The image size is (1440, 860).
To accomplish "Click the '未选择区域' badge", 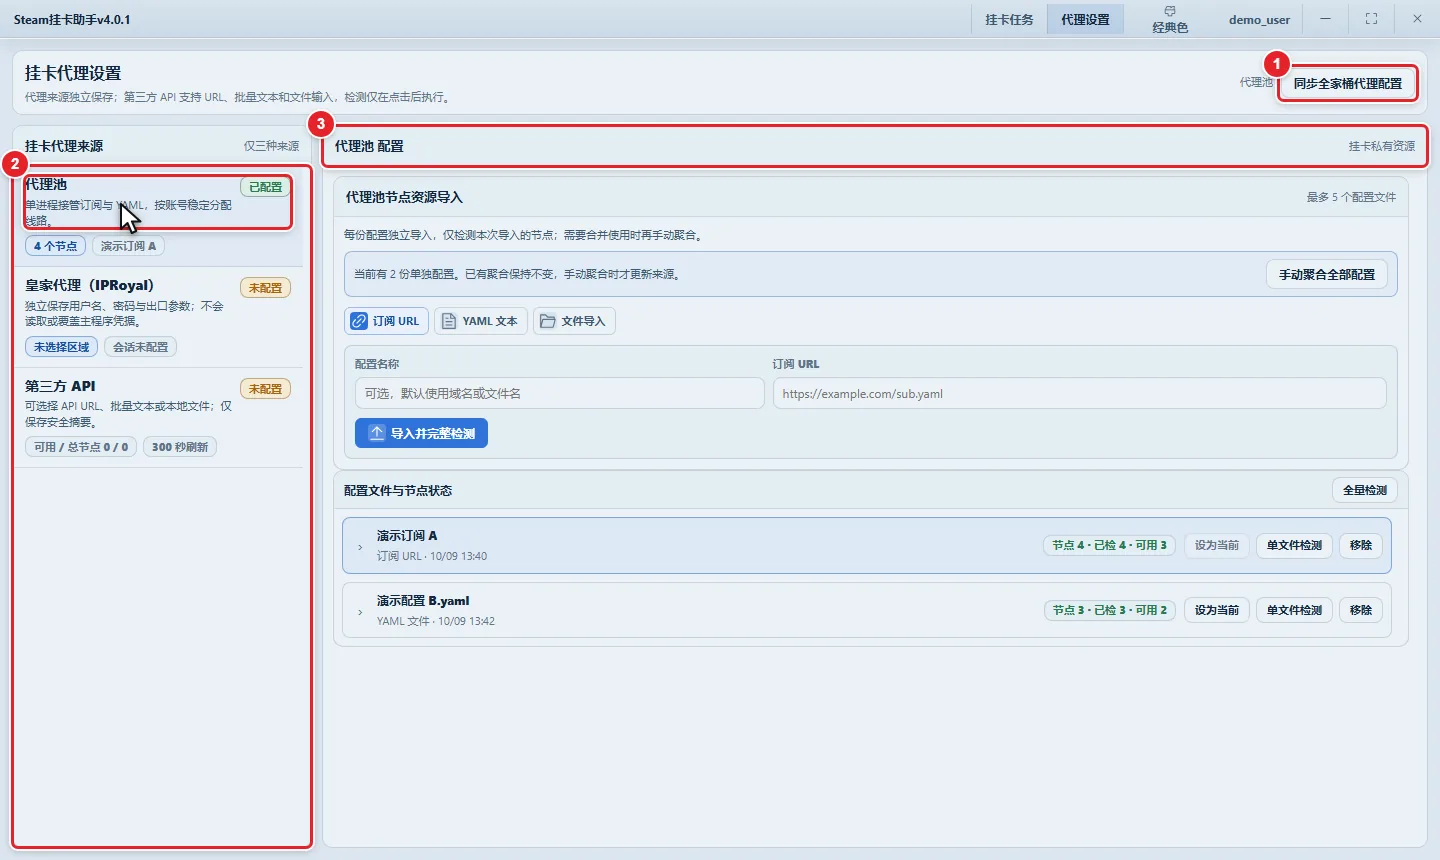I will [61, 347].
